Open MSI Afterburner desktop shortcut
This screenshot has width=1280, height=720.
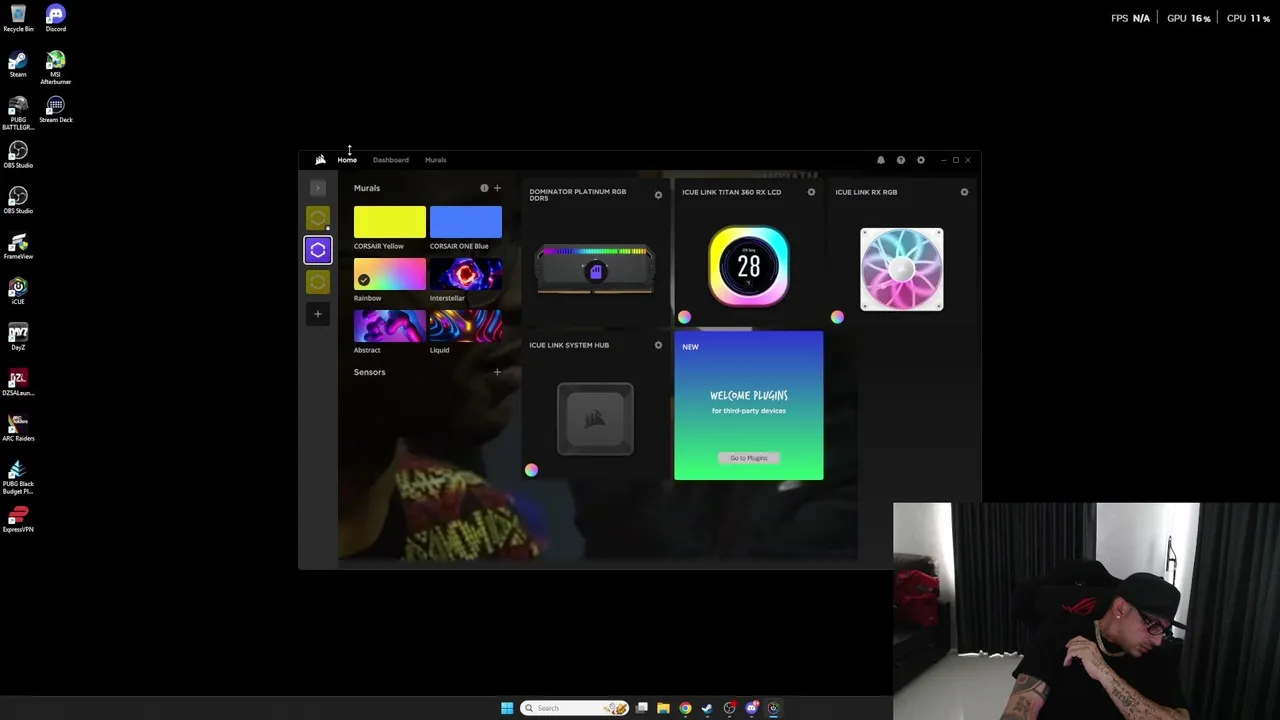coord(56,66)
